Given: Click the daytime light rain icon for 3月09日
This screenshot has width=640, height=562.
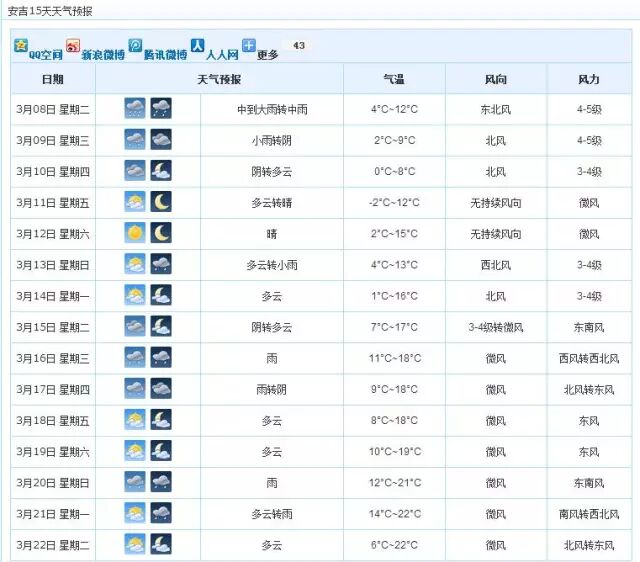Looking at the screenshot, I should point(135,140).
